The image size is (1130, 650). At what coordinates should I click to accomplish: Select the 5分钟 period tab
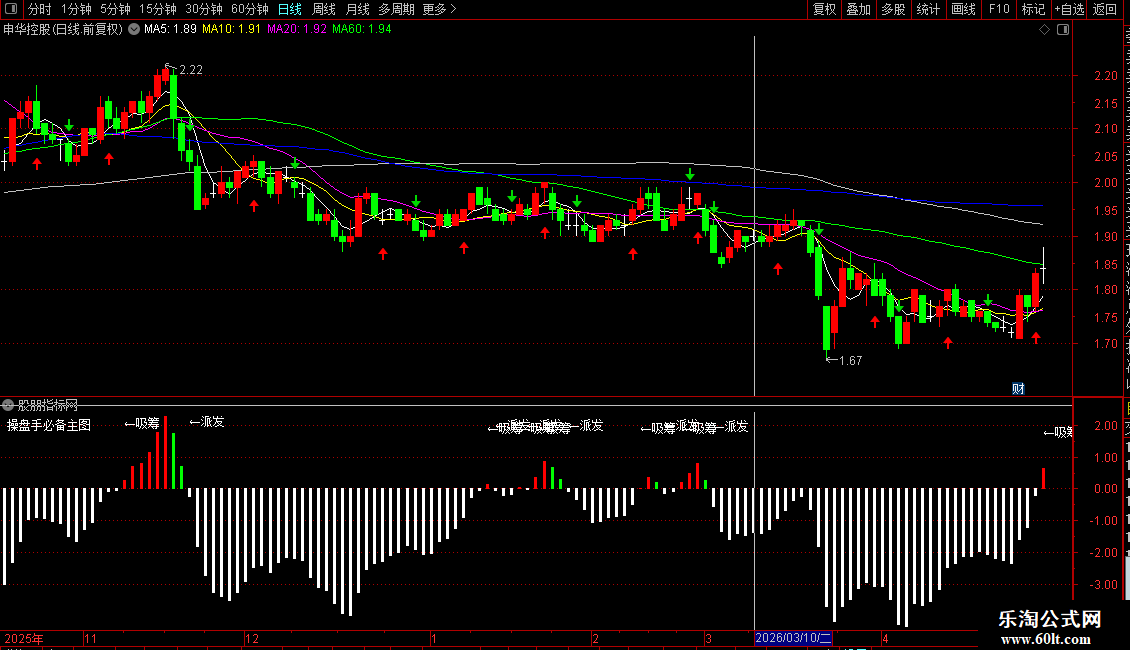coord(115,9)
